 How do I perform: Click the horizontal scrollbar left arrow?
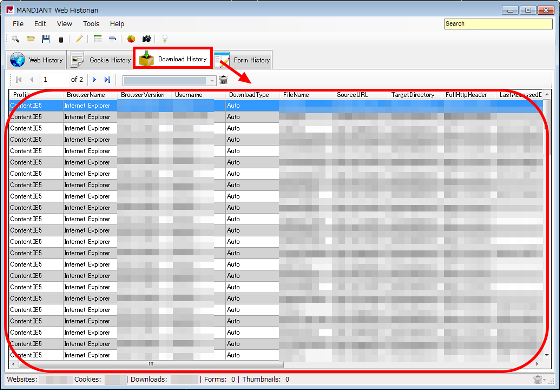pyautogui.click(x=13, y=364)
